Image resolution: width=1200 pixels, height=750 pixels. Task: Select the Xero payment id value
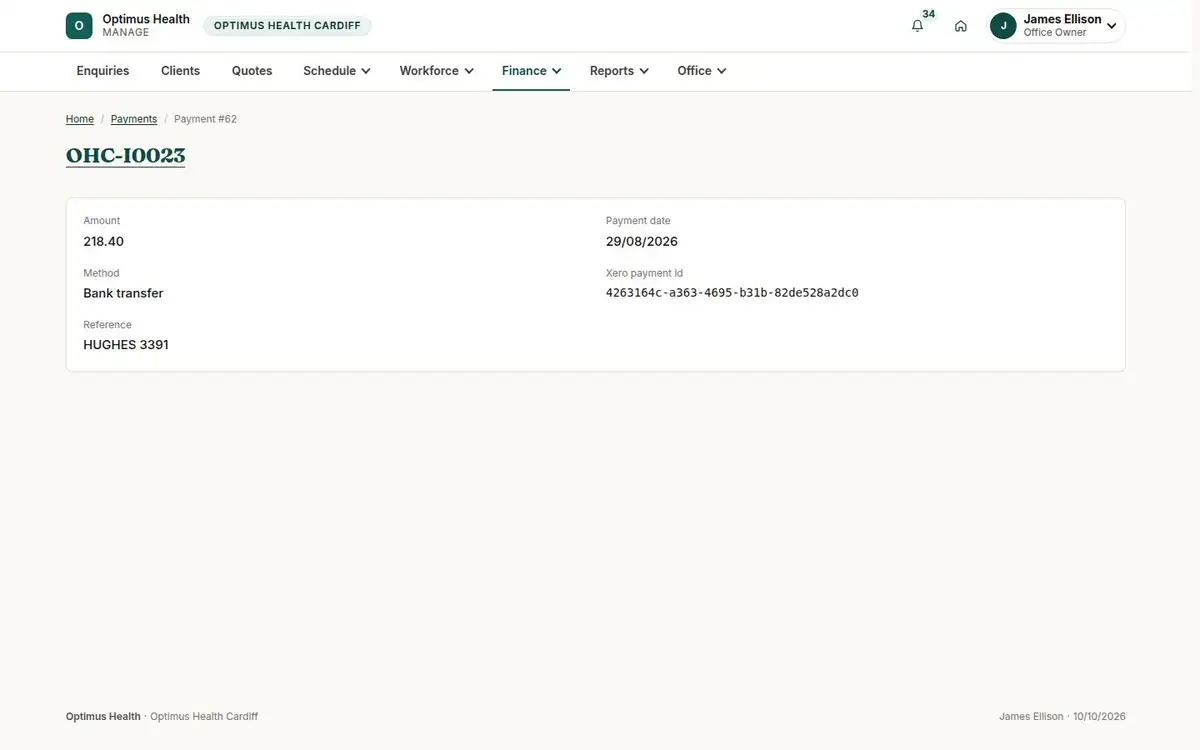point(732,293)
